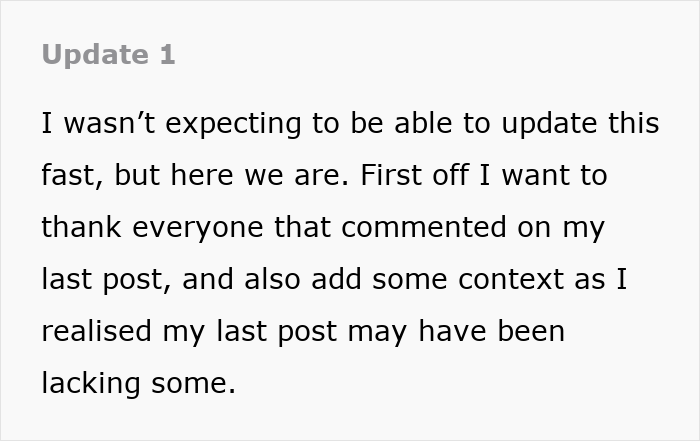The width and height of the screenshot is (700, 441).
Task: Click the 'Update 1' heading
Action: 108,55
